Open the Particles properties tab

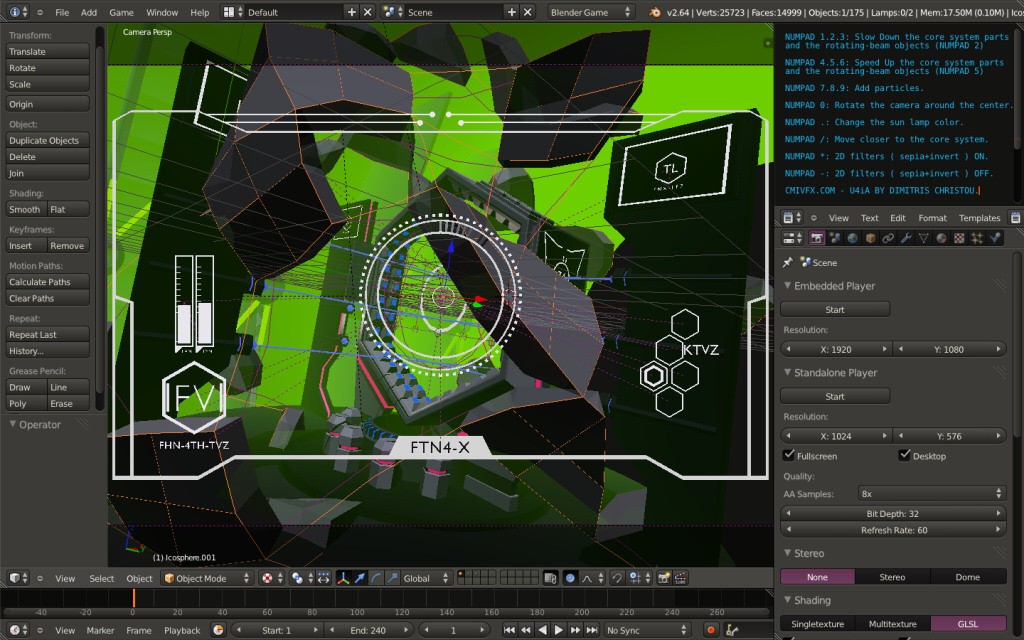coord(977,237)
